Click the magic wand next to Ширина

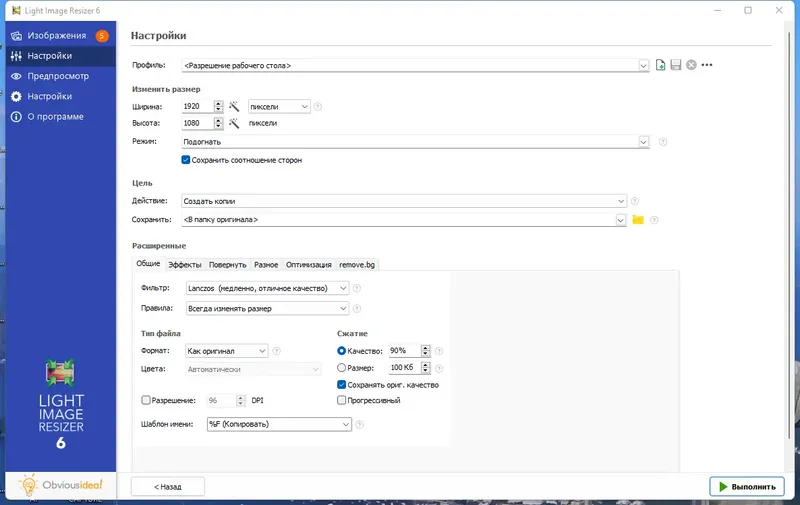click(234, 106)
